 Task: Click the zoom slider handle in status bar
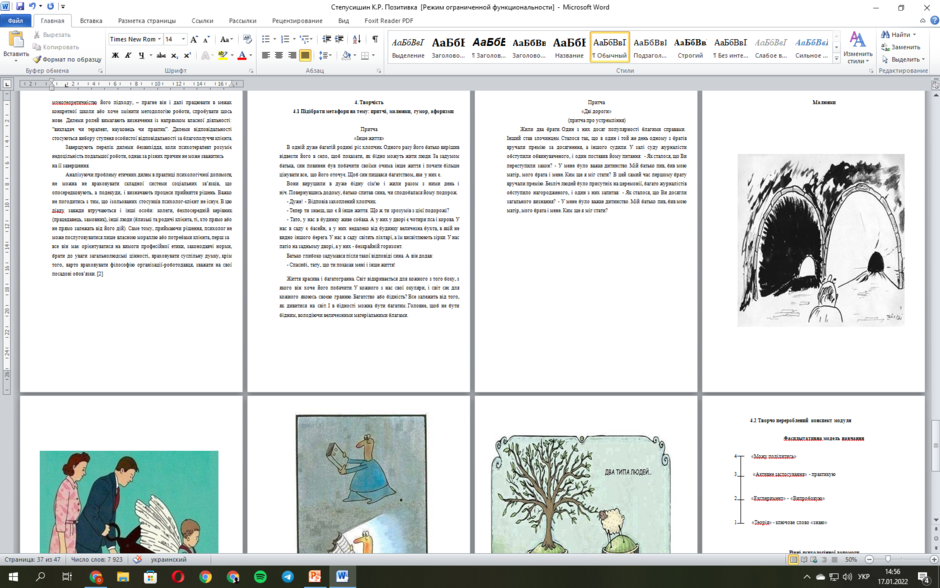coord(888,559)
